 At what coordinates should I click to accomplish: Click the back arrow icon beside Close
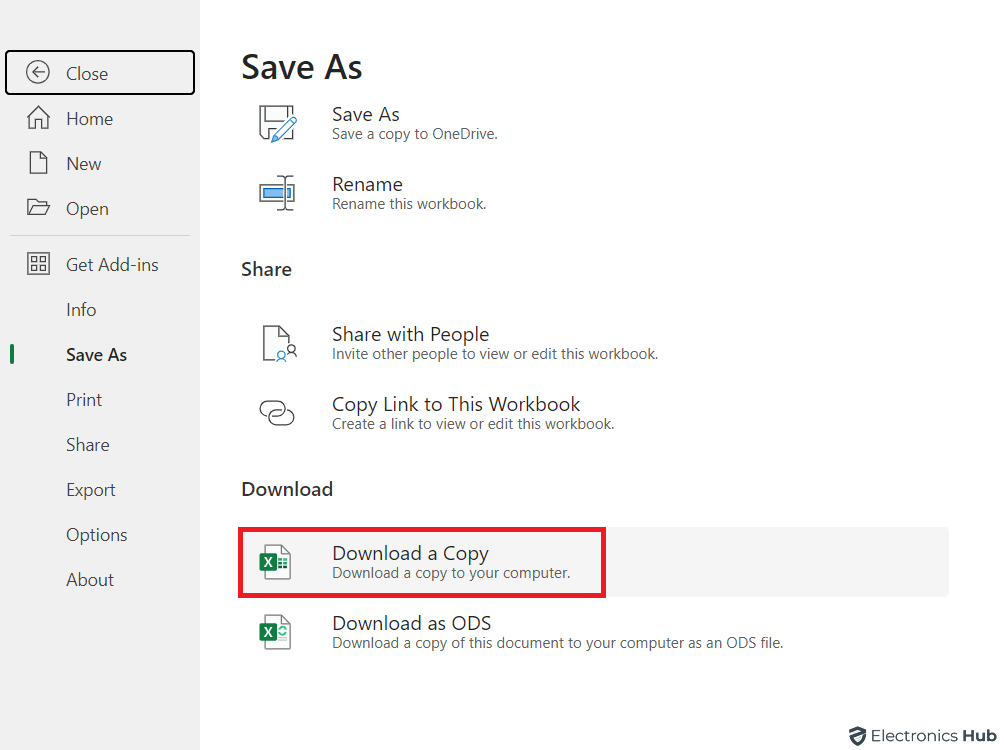tap(38, 73)
